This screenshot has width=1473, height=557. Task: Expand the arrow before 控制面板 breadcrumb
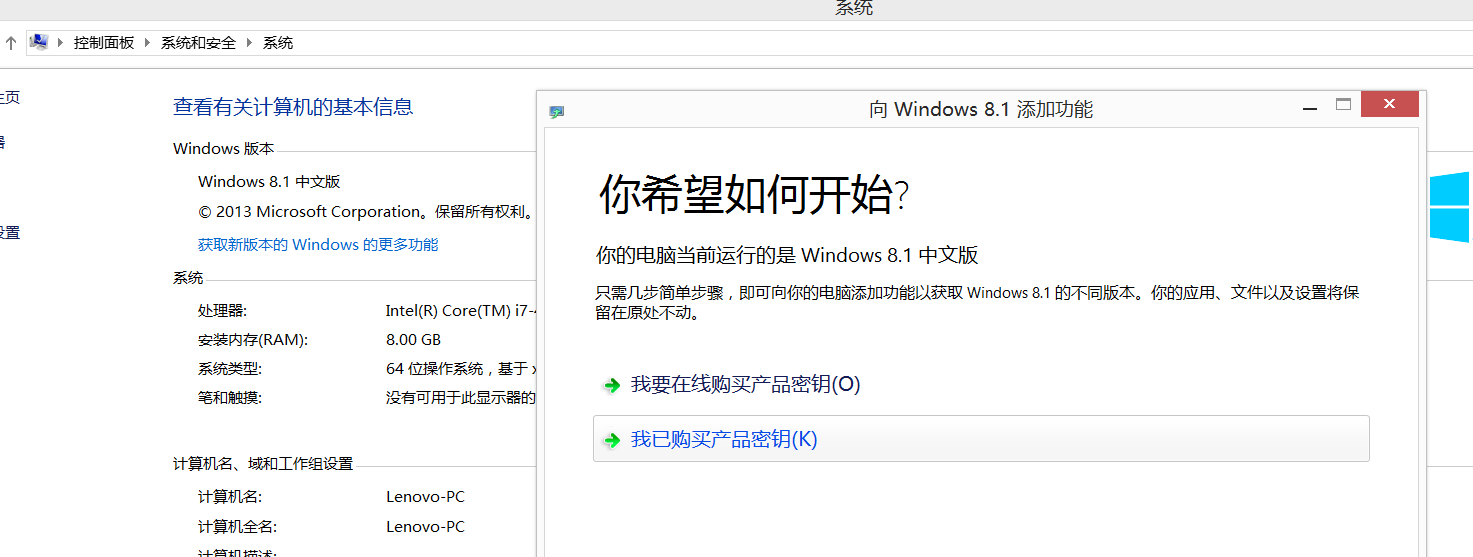pyautogui.click(x=61, y=43)
